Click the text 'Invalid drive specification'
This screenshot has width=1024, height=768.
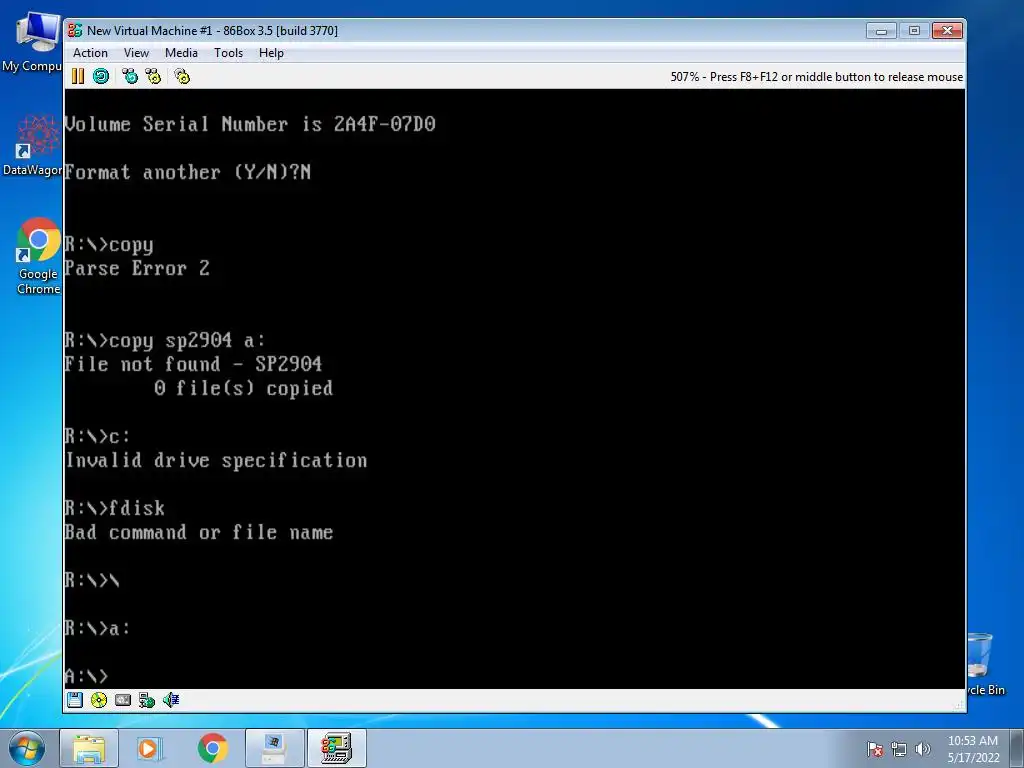[x=216, y=460]
